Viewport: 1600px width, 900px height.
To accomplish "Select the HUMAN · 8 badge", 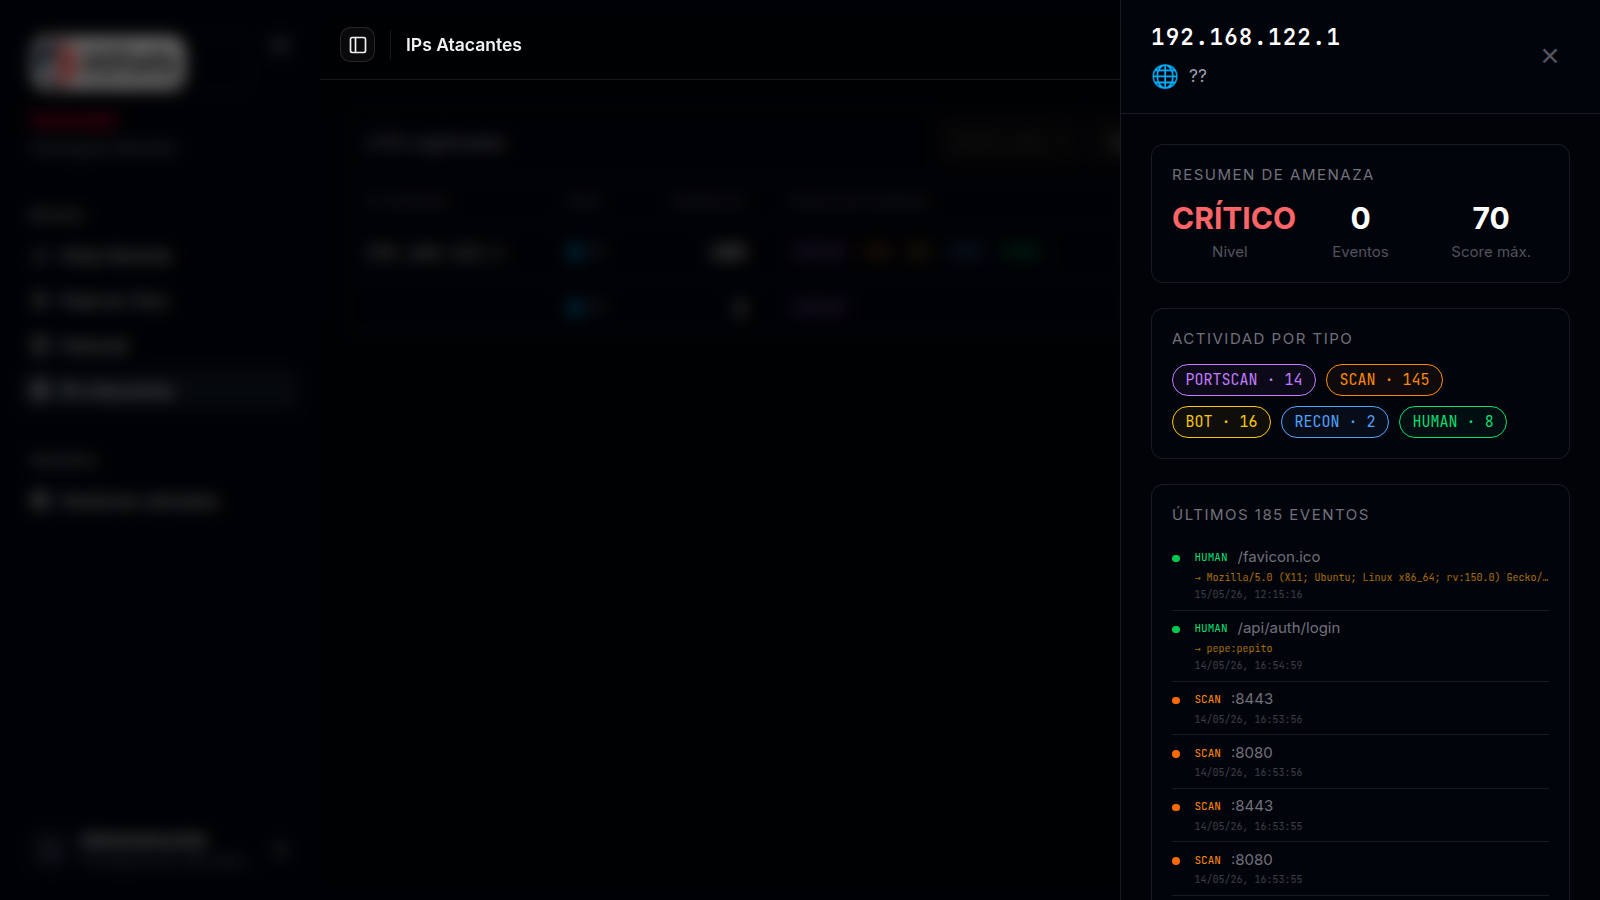I will point(1453,422).
